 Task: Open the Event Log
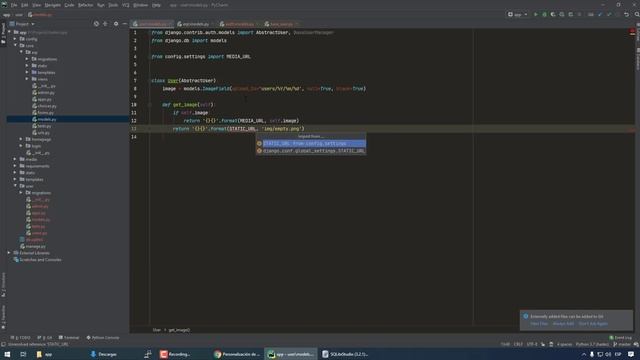click(x=620, y=338)
